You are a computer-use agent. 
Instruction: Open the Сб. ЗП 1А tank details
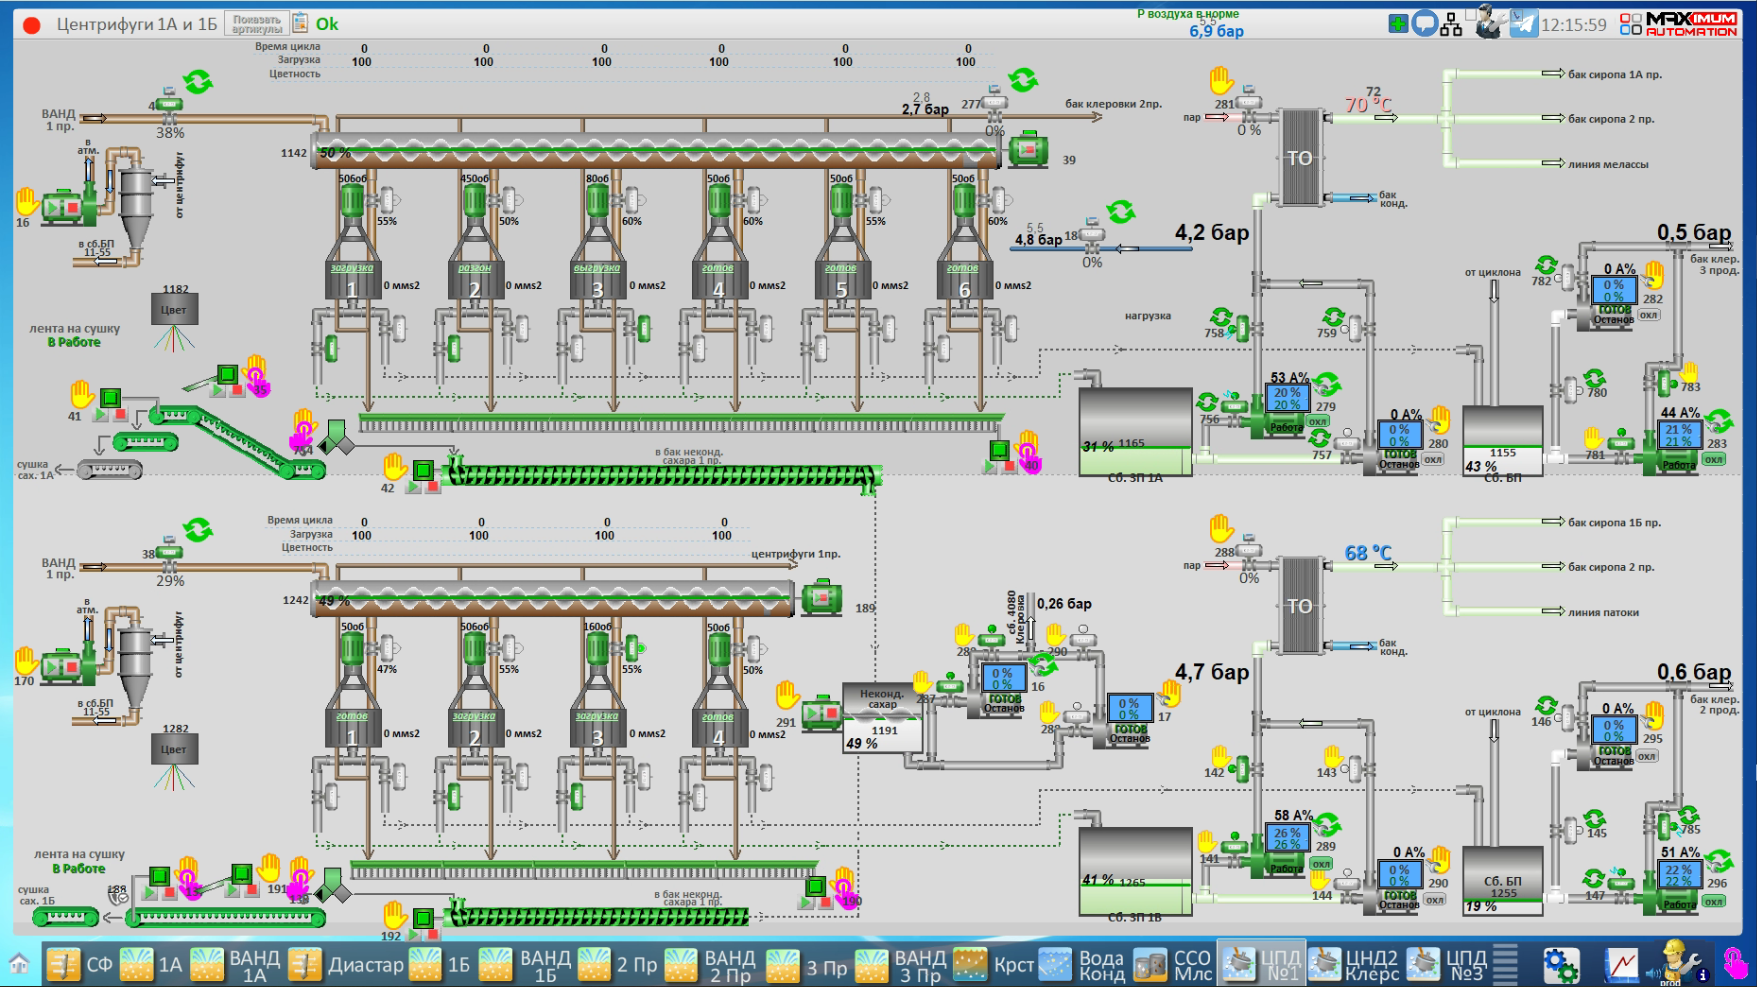click(x=1135, y=432)
